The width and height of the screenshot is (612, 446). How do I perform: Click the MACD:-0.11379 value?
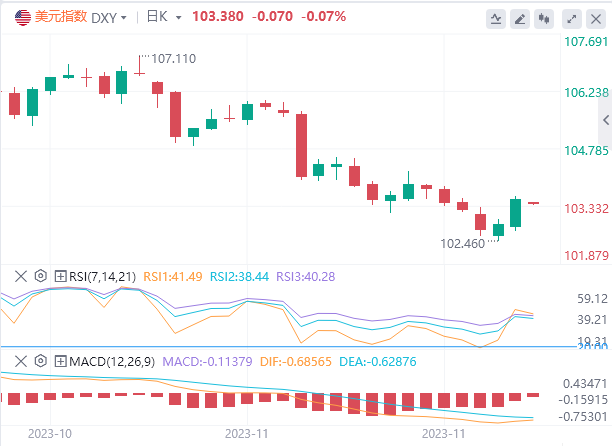tap(207, 362)
